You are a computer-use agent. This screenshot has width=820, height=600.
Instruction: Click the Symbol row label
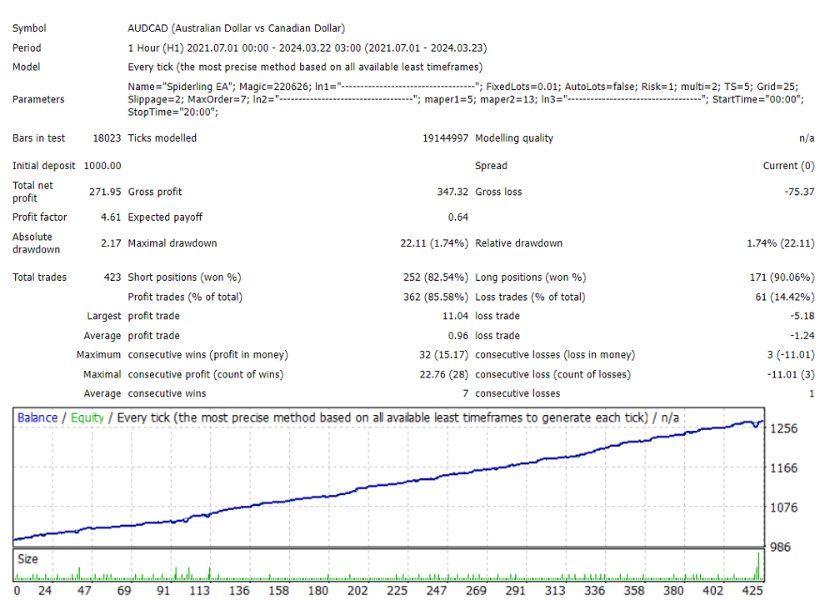pos(29,28)
